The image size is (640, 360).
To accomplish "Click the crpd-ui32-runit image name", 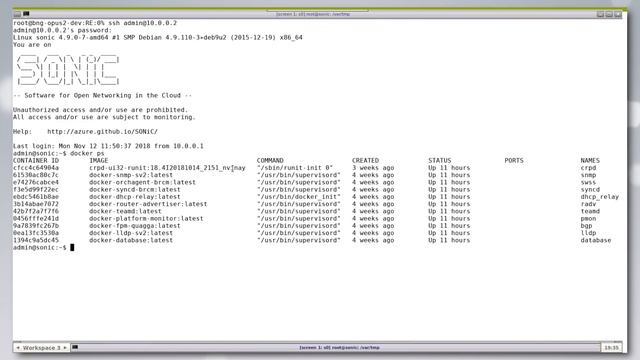I will coord(167,168).
